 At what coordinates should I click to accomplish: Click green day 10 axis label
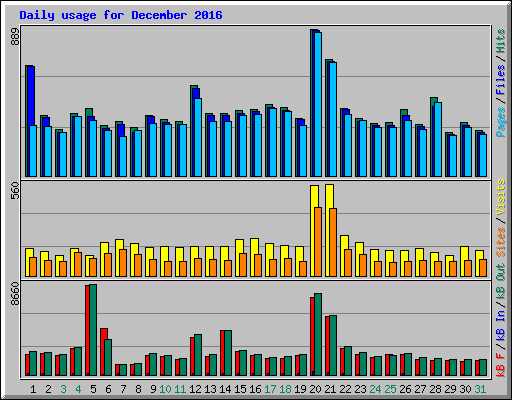click(x=165, y=389)
